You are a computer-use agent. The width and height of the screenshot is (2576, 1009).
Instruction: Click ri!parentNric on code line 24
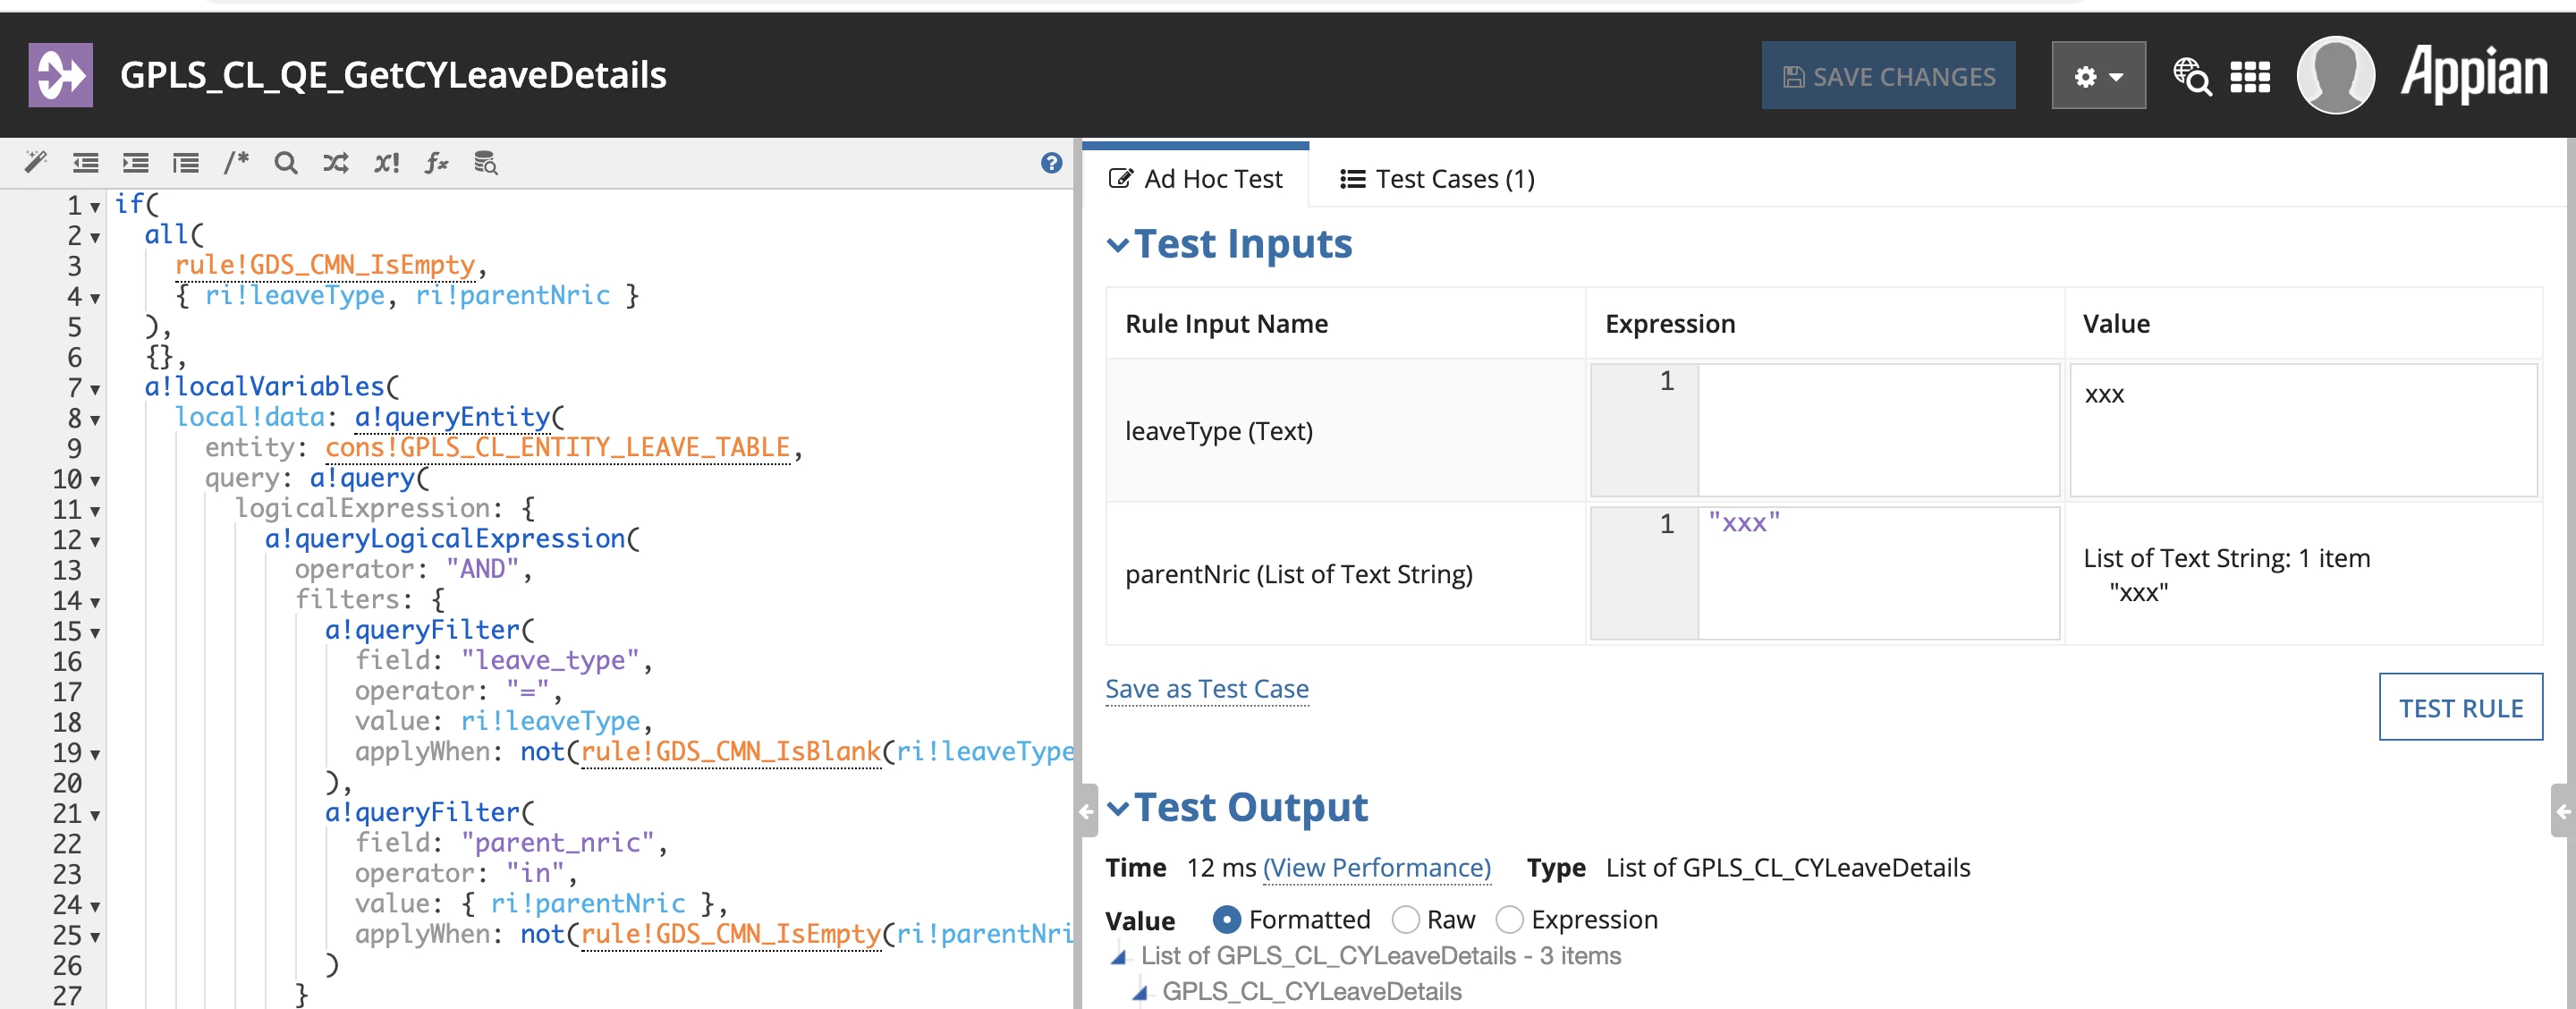click(587, 903)
